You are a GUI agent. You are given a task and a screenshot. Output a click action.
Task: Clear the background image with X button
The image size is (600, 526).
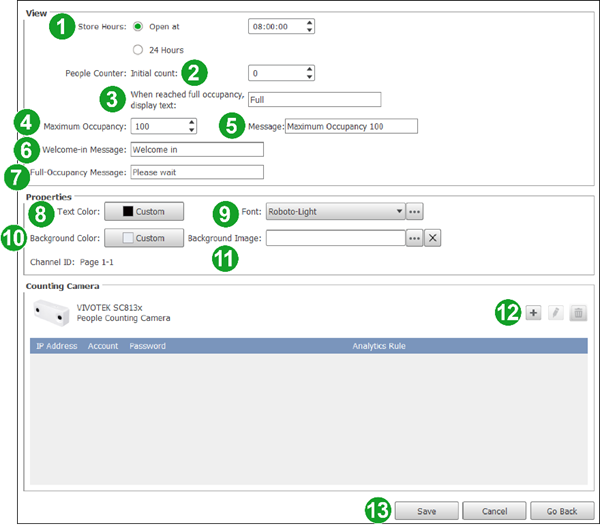[432, 238]
